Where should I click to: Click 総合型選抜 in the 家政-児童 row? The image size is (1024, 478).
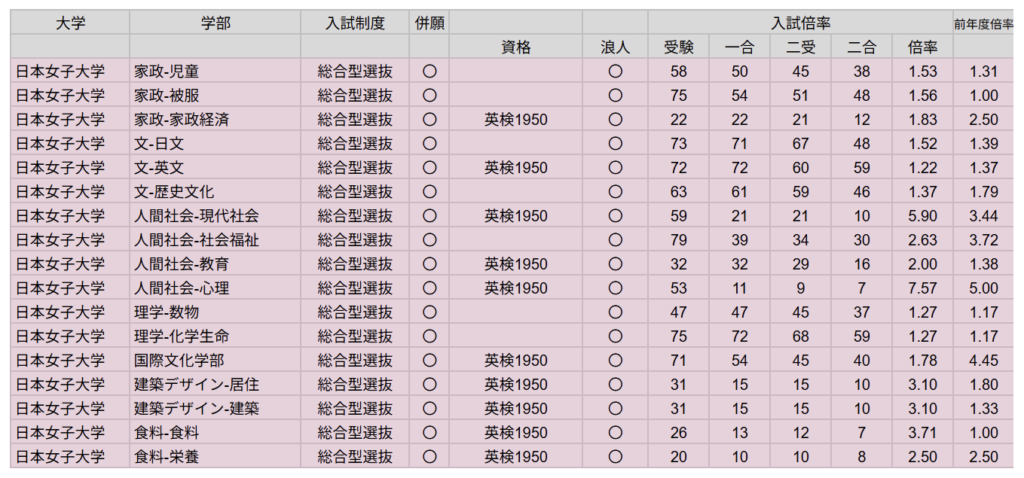tap(355, 71)
